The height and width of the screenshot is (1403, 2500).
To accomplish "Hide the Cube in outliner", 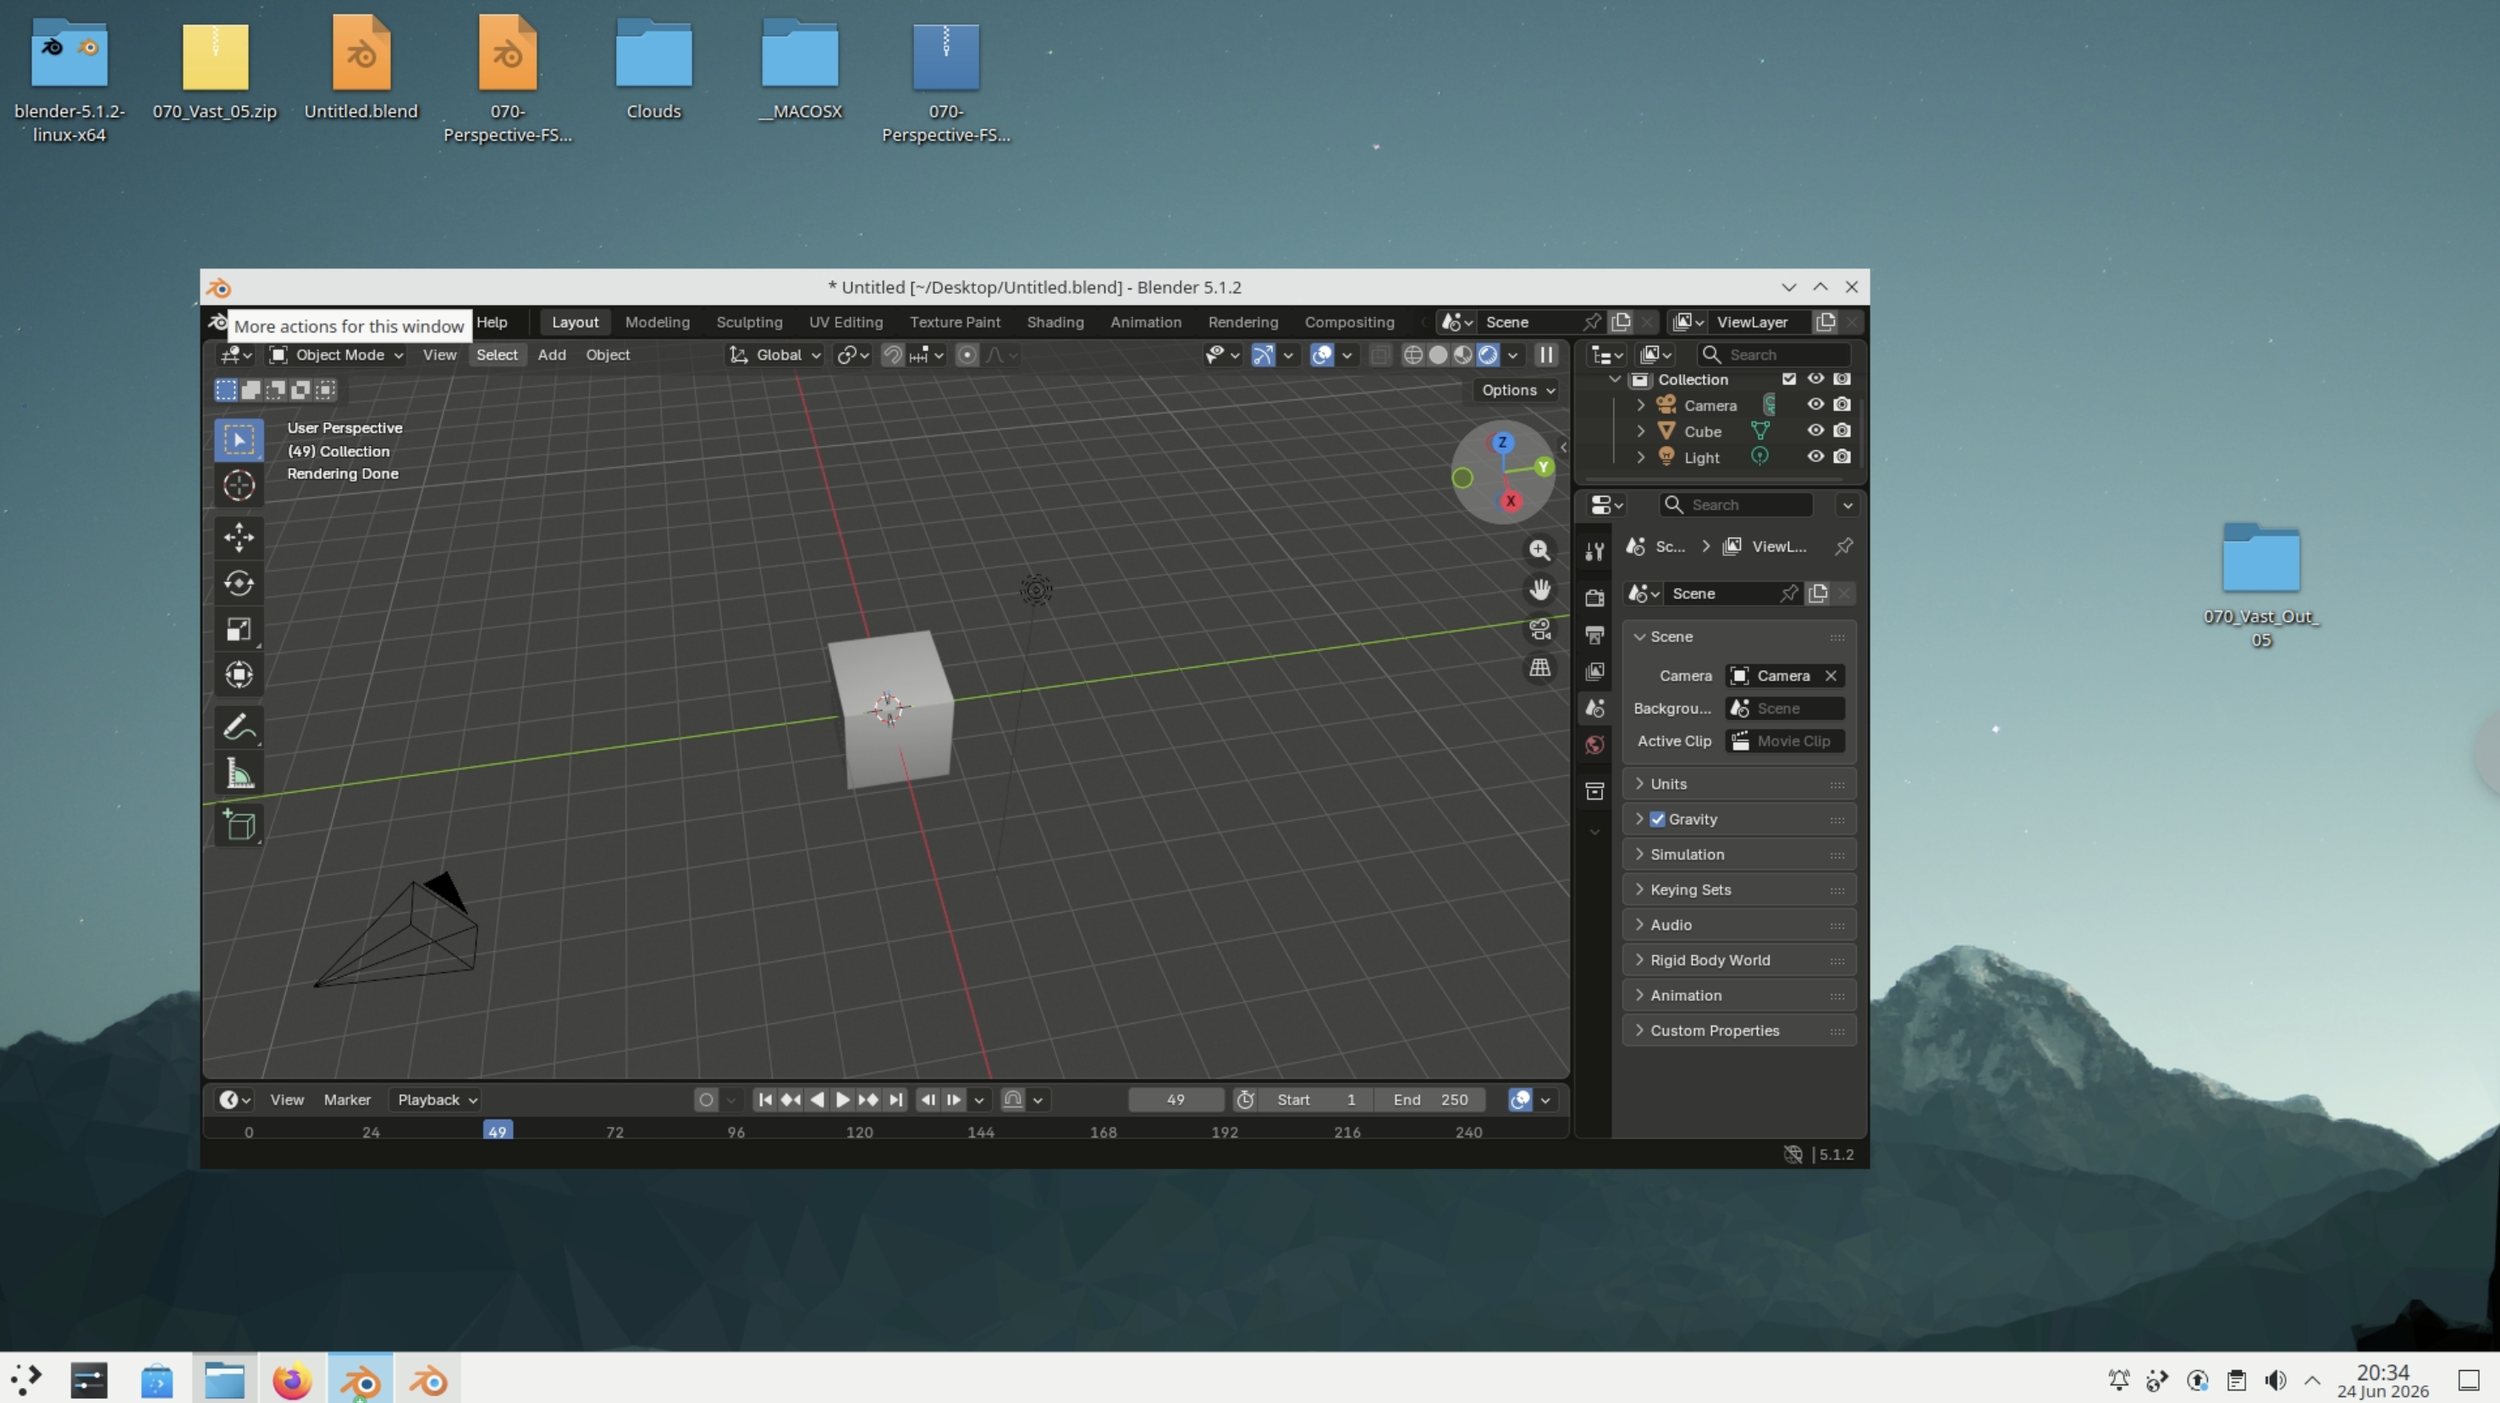I will pos(1814,431).
